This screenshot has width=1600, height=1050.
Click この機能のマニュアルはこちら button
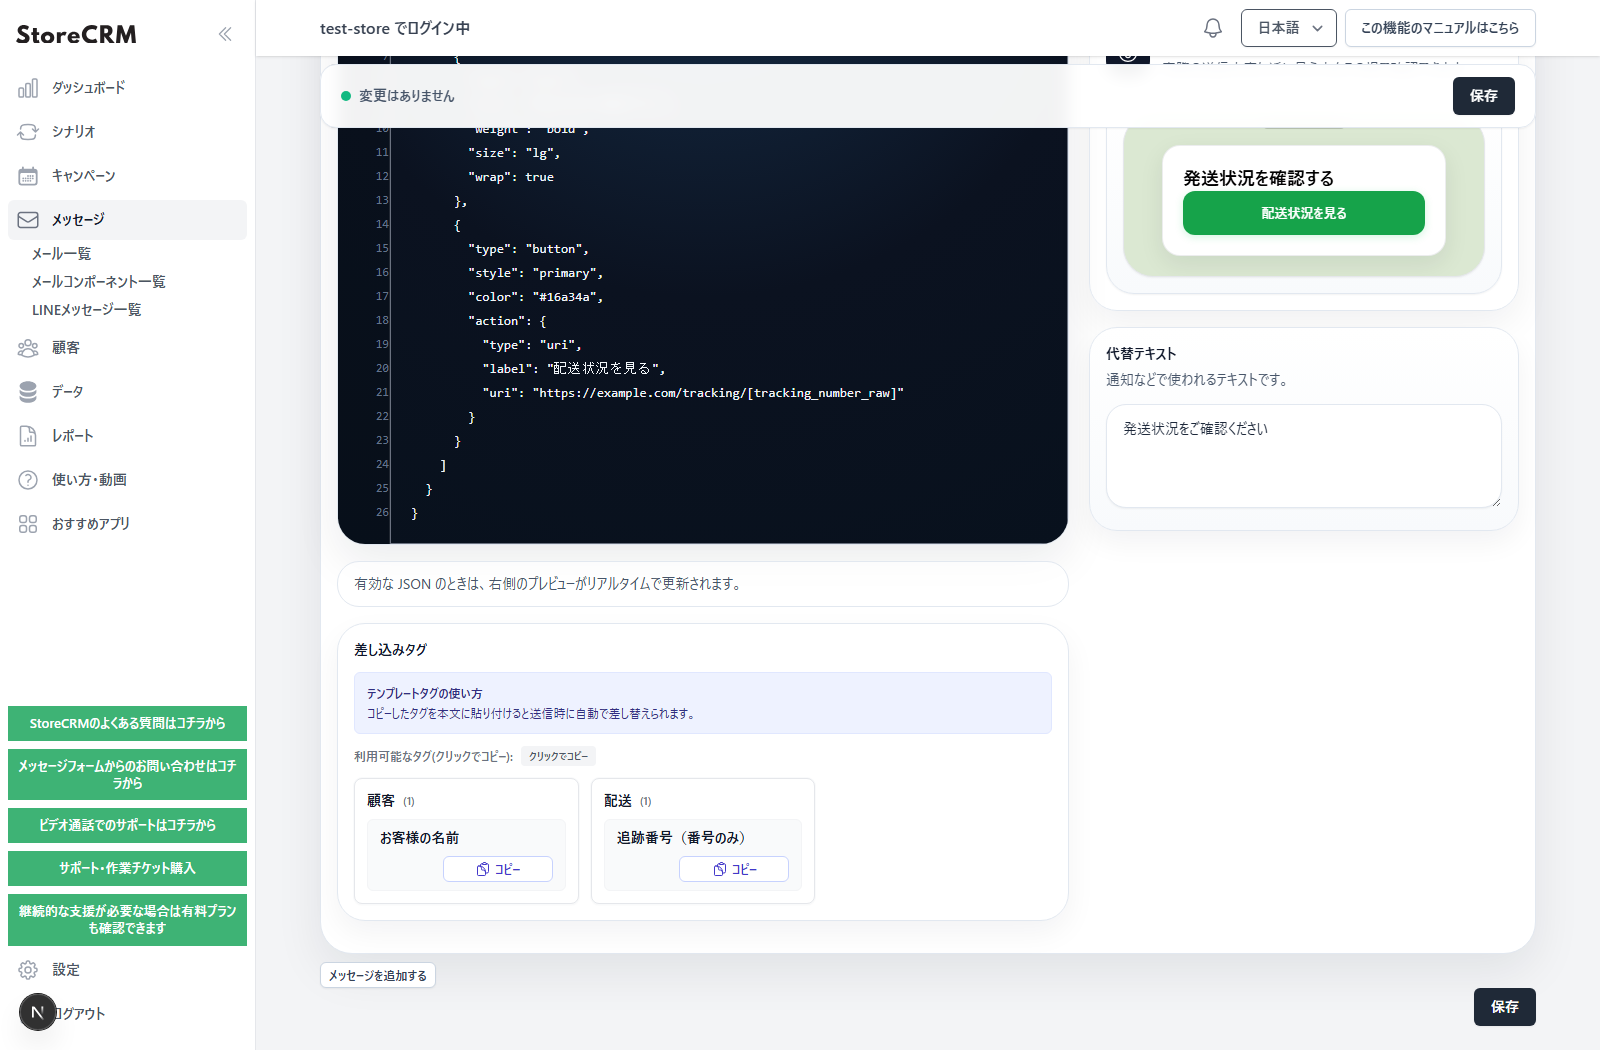(1440, 28)
